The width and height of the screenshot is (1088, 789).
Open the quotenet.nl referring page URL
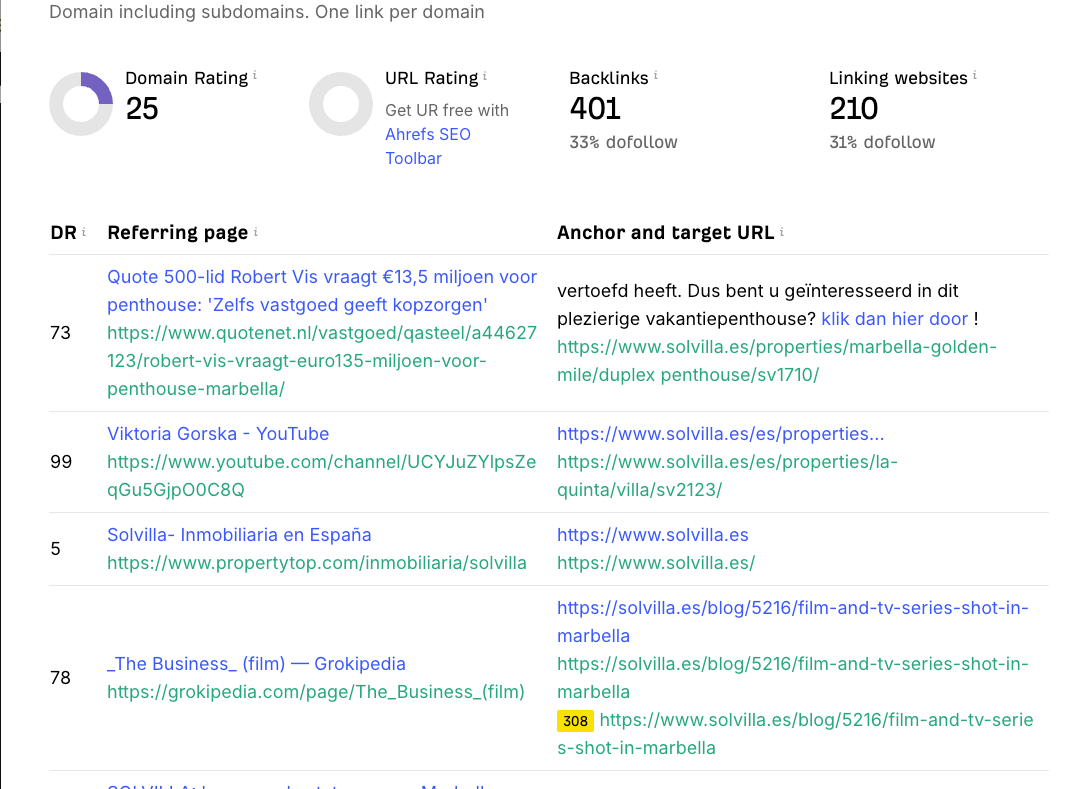322,361
